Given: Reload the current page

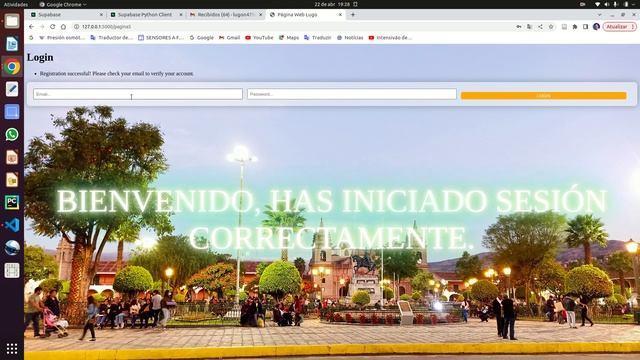Looking at the screenshot, I should (x=53, y=27).
